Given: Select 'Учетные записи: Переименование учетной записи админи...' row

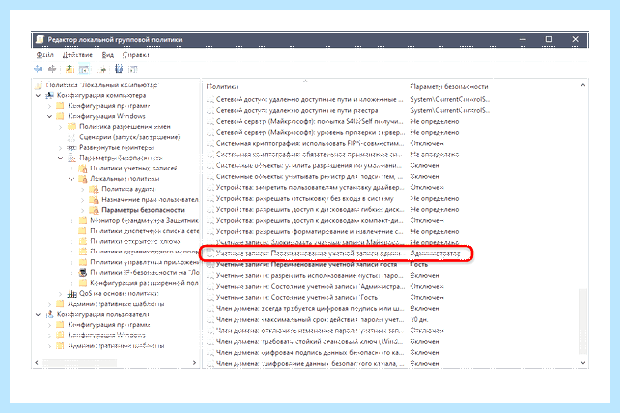Looking at the screenshot, I should click(x=336, y=253).
